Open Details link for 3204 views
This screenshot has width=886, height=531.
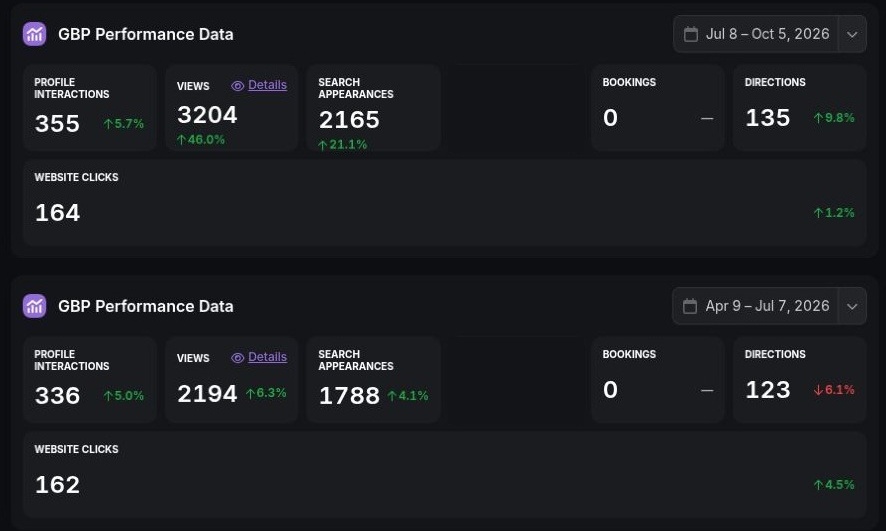click(267, 85)
